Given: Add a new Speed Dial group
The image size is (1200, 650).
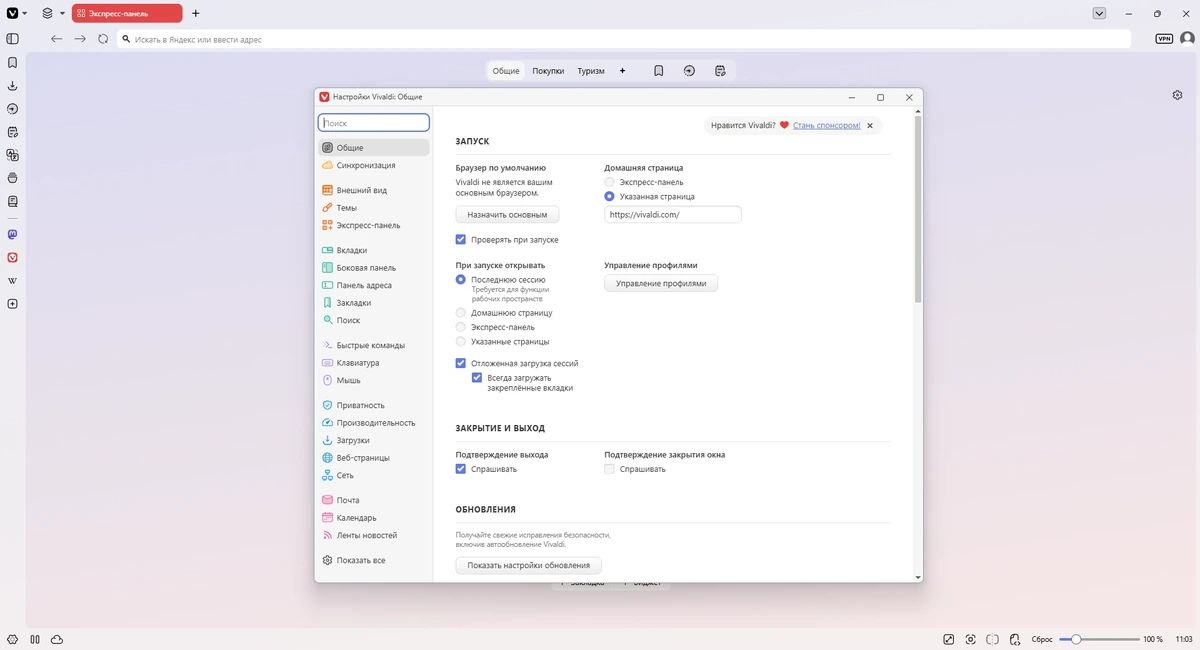Looking at the screenshot, I should (x=622, y=71).
